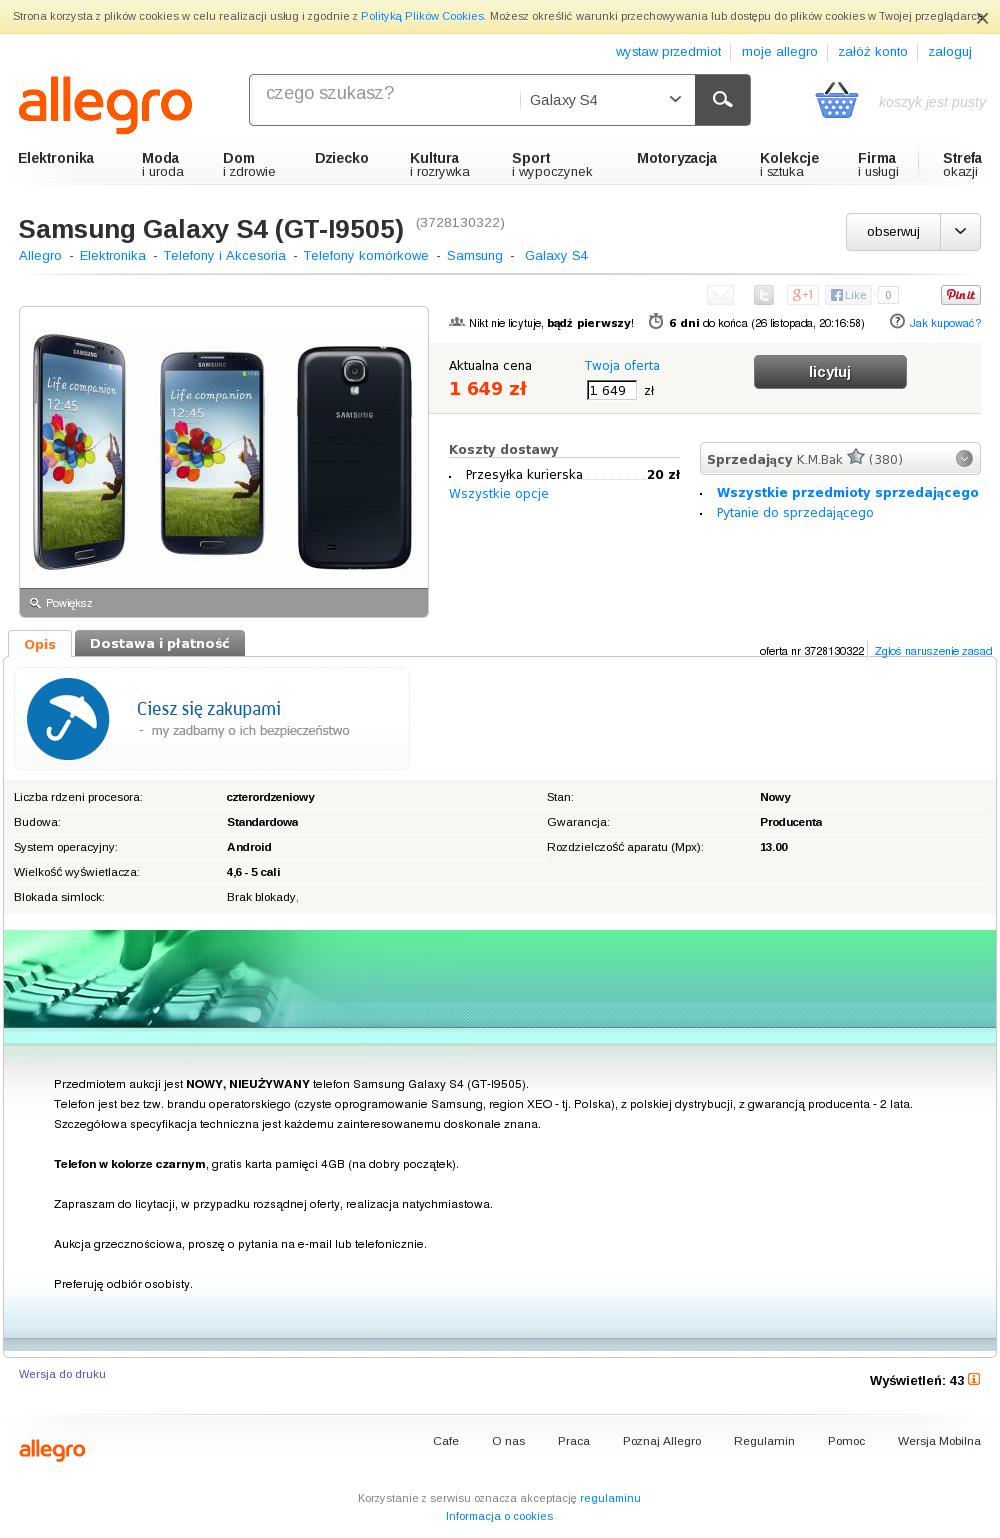Image resolution: width=1000 pixels, height=1538 pixels.
Task: Share the listing via email envelope icon
Action: point(720,295)
